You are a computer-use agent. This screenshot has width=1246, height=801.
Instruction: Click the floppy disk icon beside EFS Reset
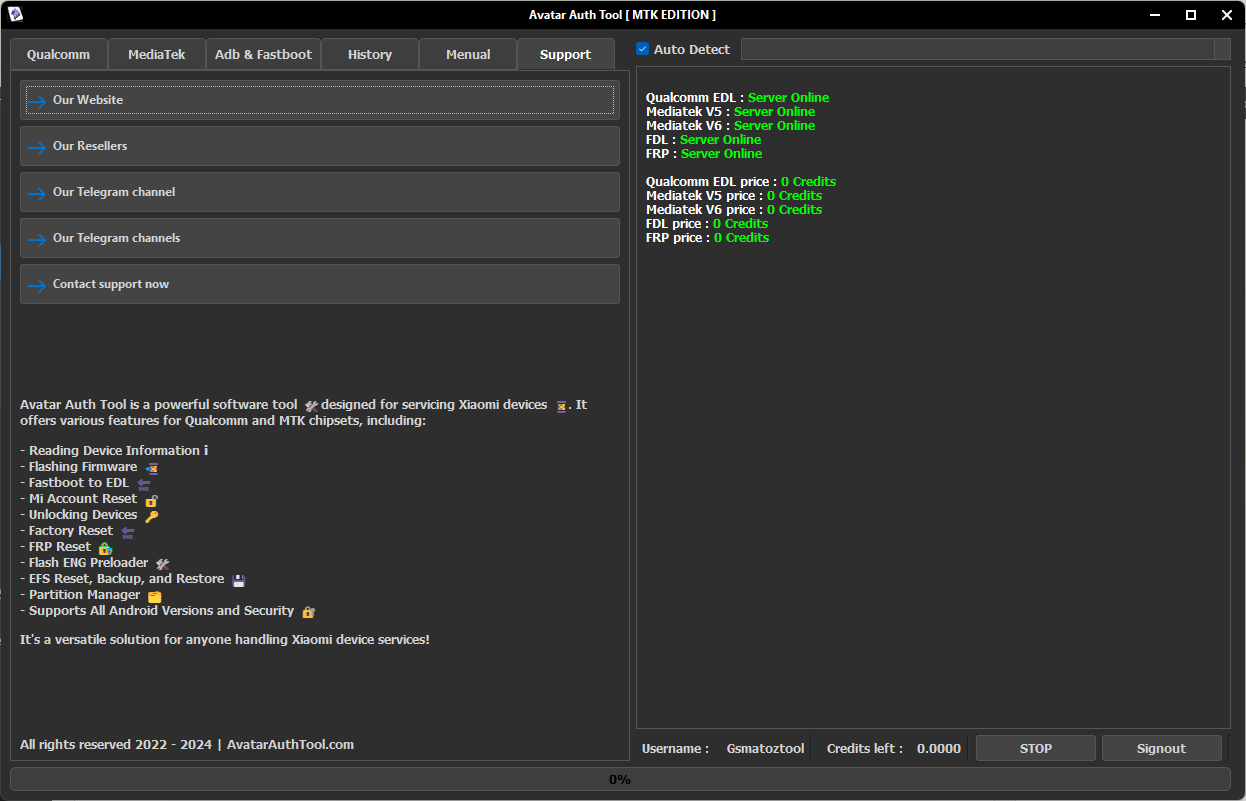coord(238,578)
